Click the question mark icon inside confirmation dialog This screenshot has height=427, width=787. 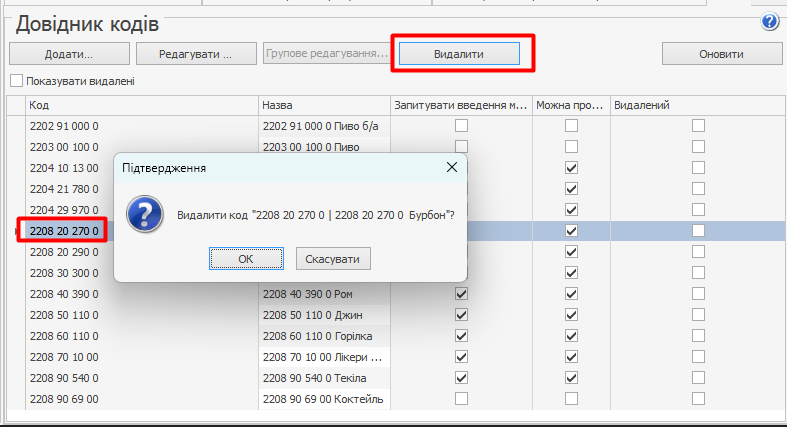[148, 214]
